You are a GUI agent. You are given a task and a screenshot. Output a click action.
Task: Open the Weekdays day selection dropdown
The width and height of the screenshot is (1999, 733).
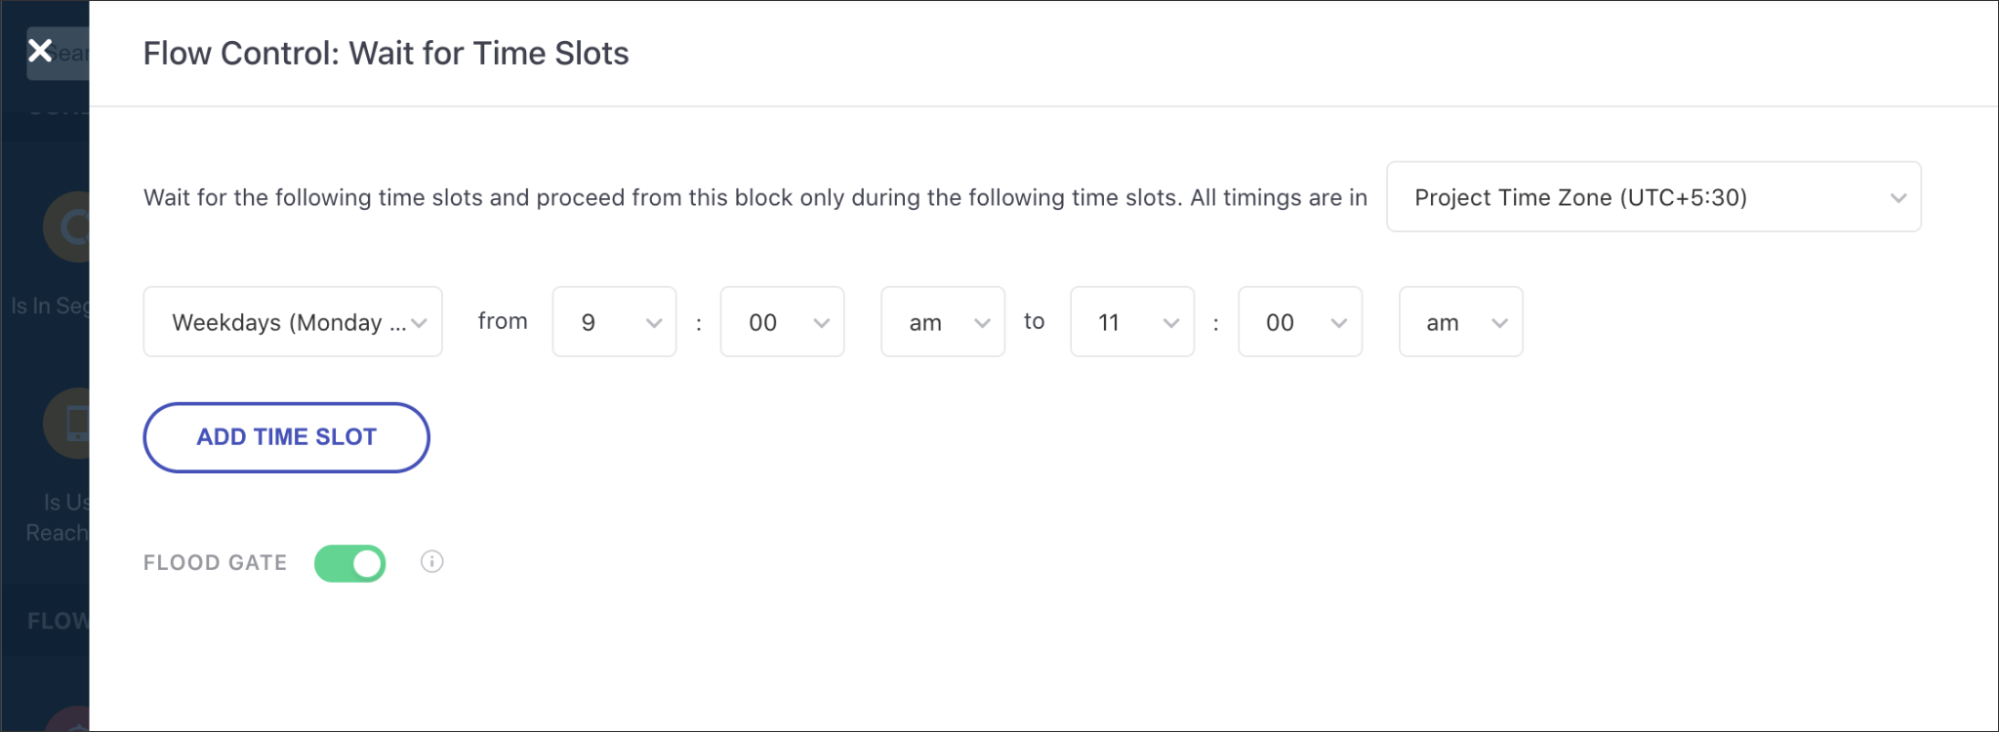(x=292, y=321)
